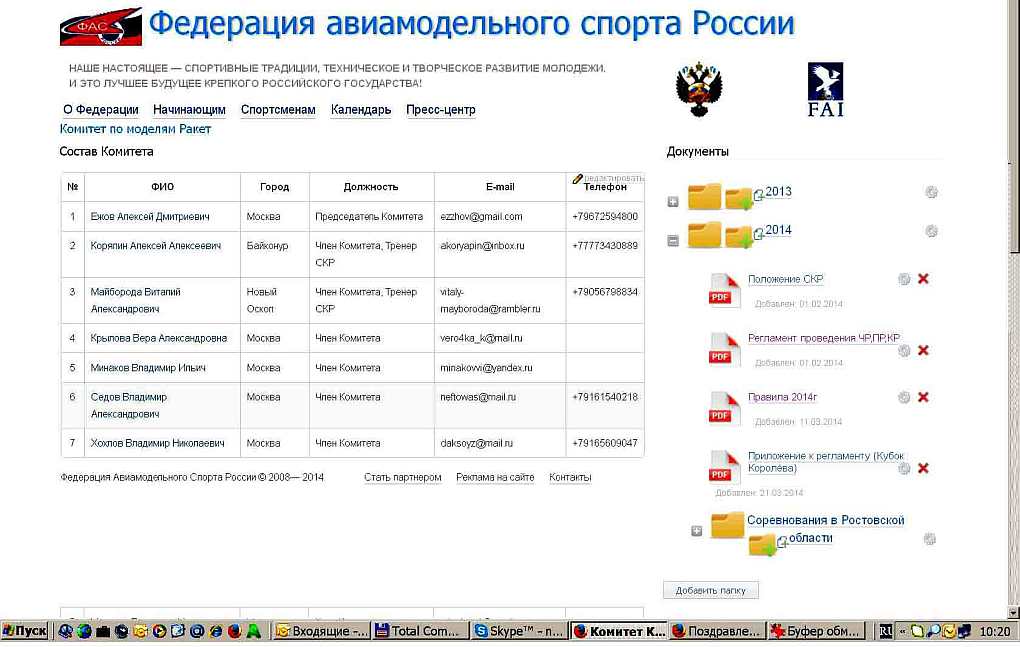Click the pencil edit icon above the table
Image resolution: width=1020 pixels, height=647 pixels.
577,178
